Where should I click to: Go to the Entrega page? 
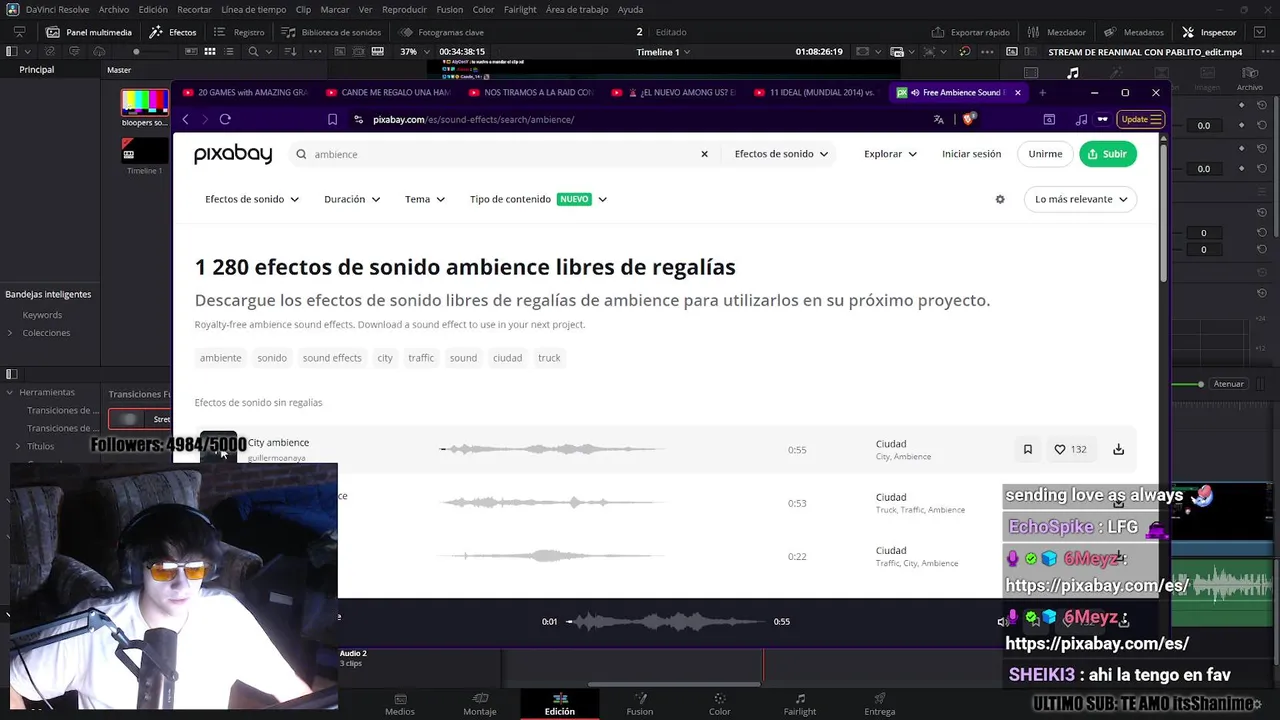click(x=880, y=705)
